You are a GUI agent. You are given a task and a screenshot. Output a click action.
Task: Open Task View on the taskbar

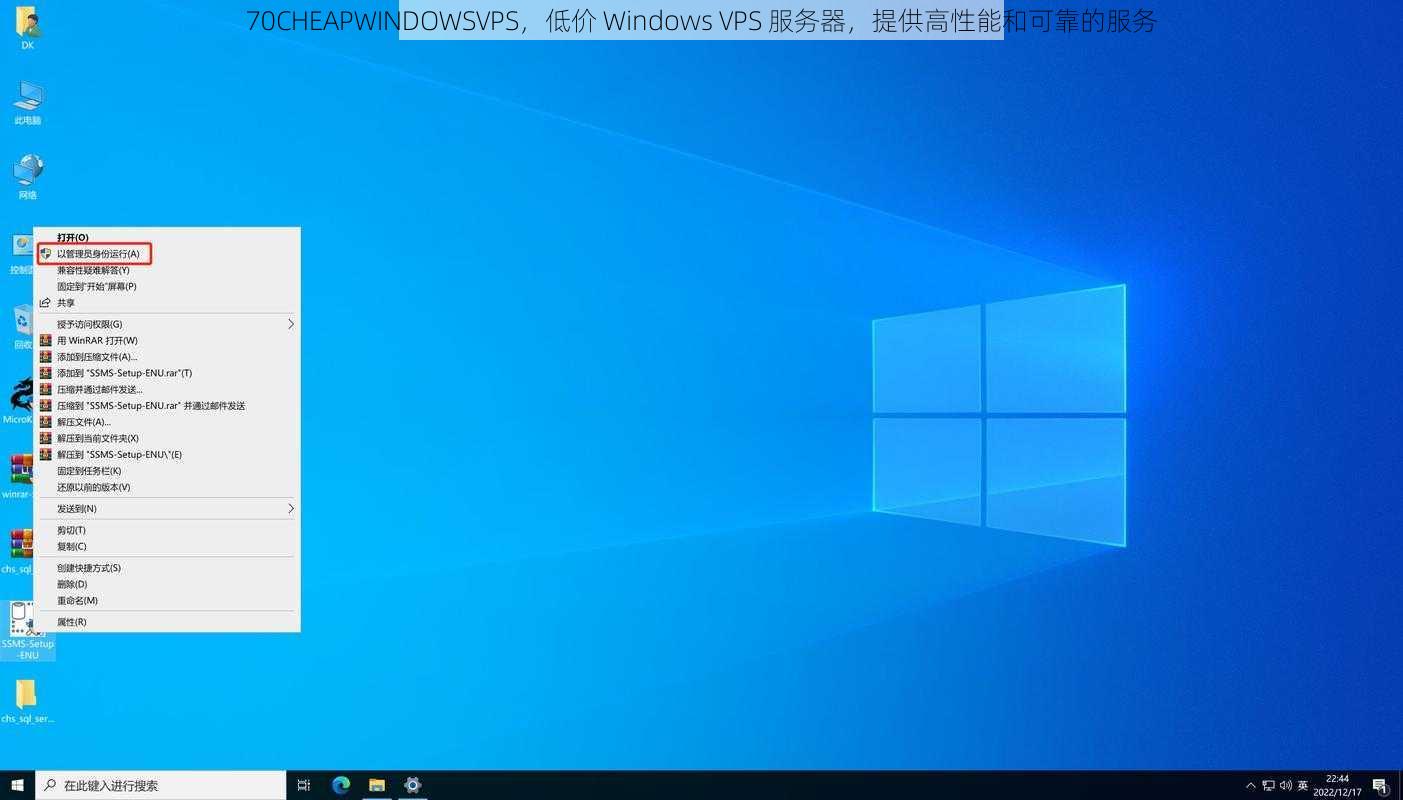304,785
